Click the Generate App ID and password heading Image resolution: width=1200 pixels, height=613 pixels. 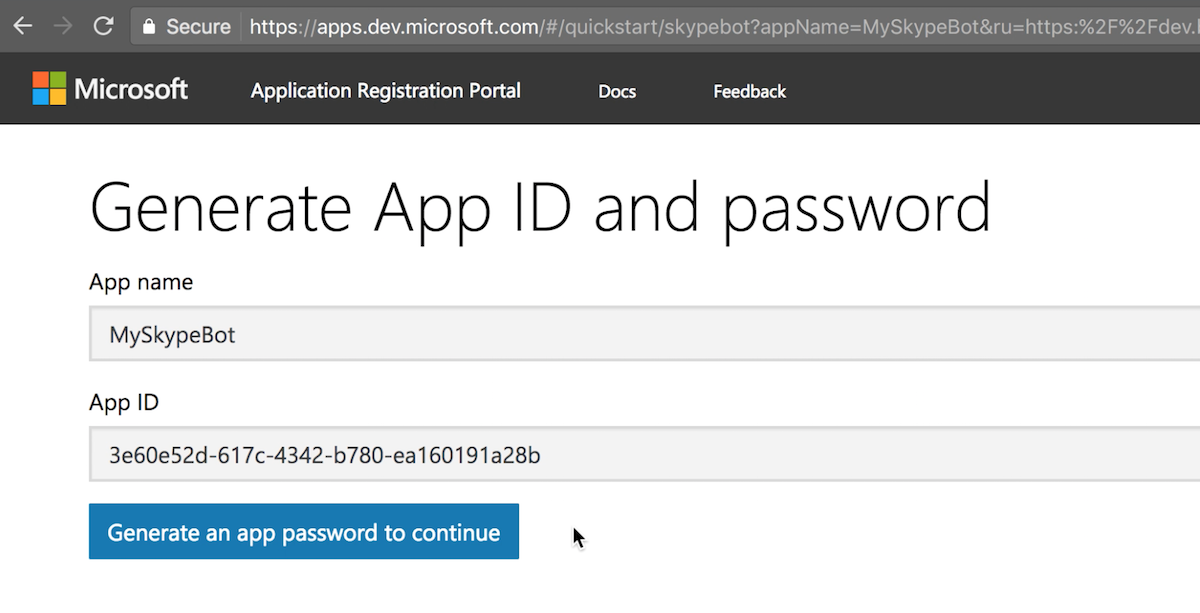click(x=540, y=207)
